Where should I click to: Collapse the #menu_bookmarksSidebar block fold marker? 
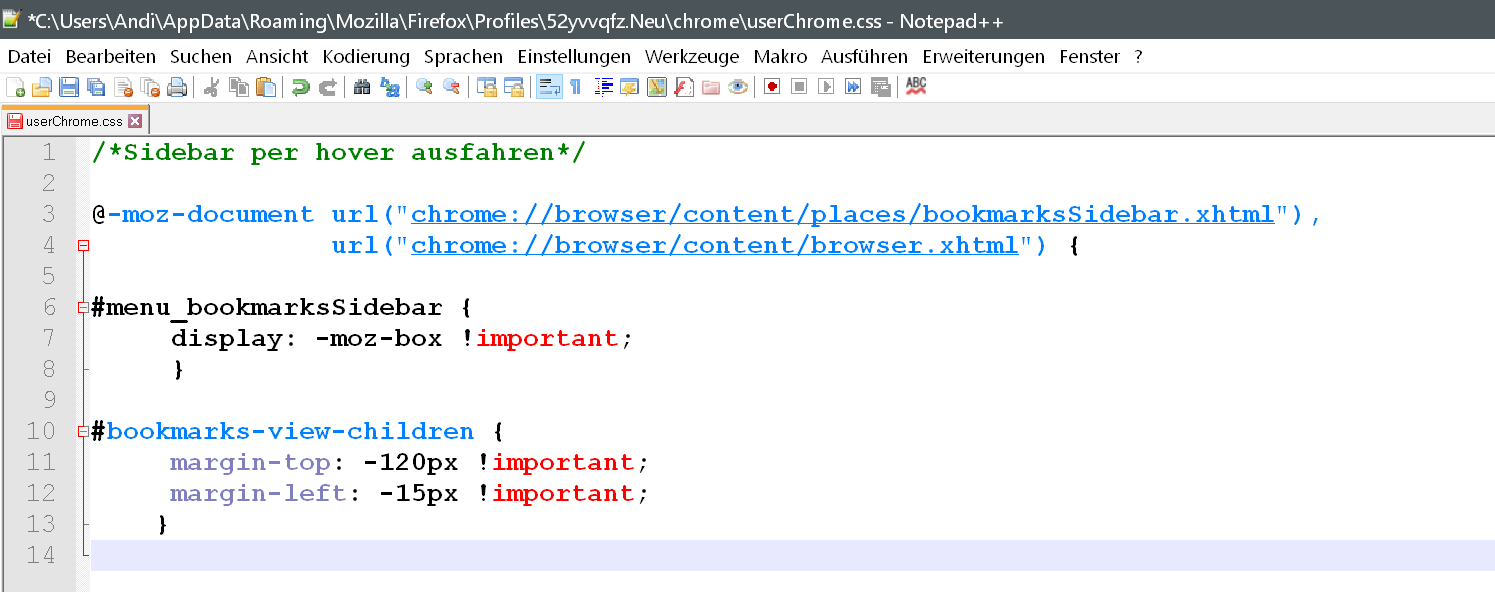click(x=84, y=307)
